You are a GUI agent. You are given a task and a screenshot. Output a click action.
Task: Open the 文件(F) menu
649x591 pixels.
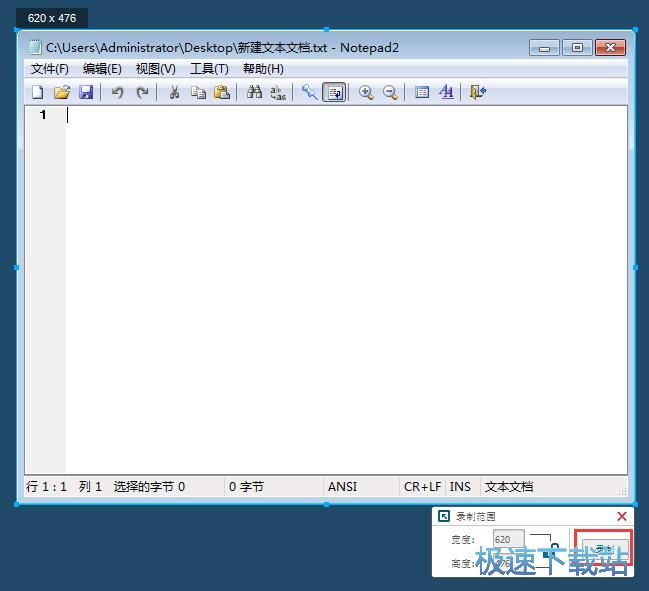click(x=50, y=69)
